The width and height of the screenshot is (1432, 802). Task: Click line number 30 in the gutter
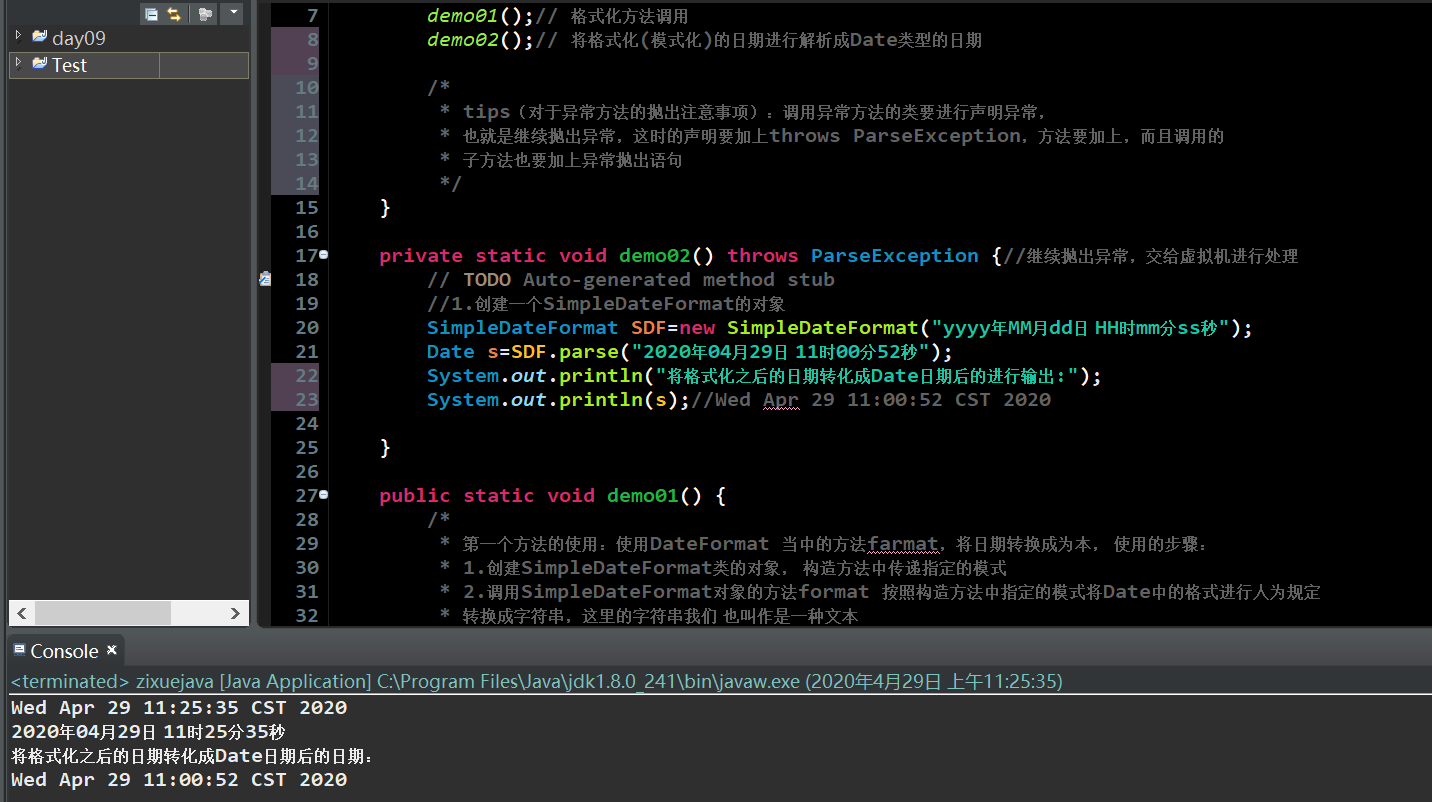click(306, 568)
